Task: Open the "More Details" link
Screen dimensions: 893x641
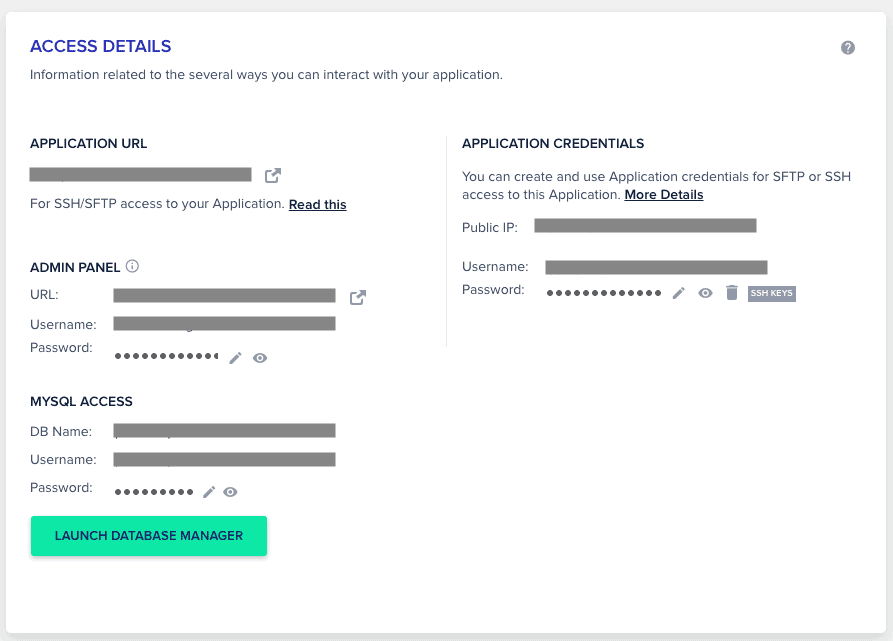Action: [664, 194]
